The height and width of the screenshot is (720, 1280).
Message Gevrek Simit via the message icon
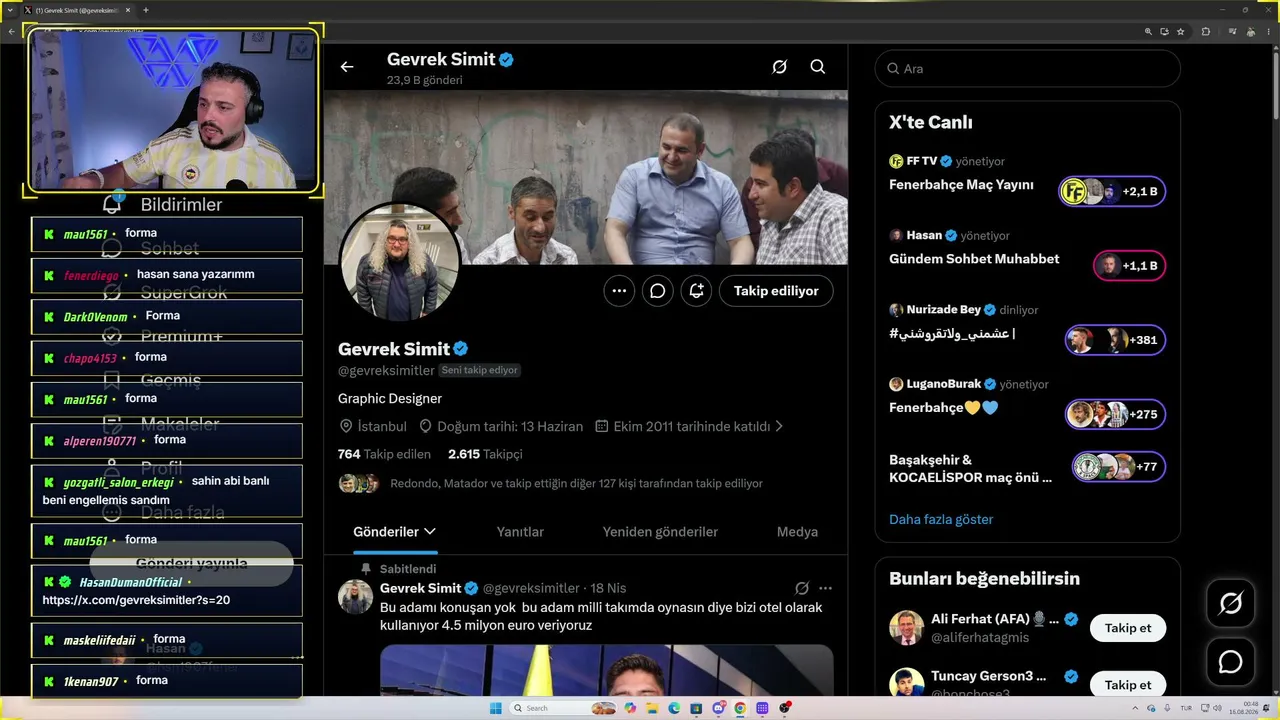pos(657,291)
